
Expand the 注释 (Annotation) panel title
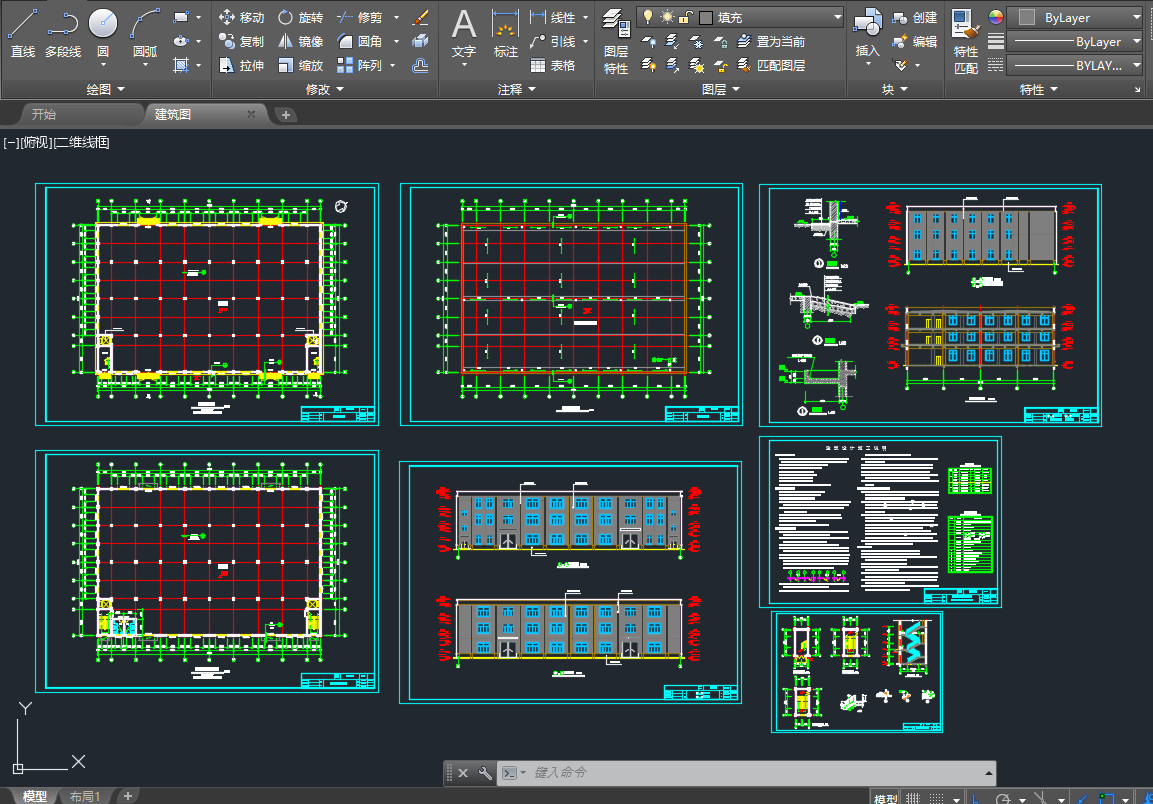tap(516, 89)
